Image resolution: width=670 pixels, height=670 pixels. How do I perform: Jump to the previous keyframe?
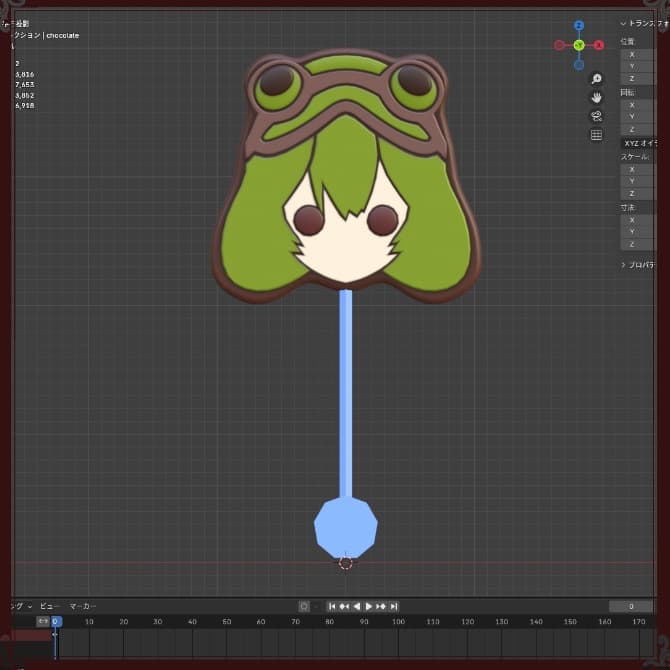coord(345,606)
